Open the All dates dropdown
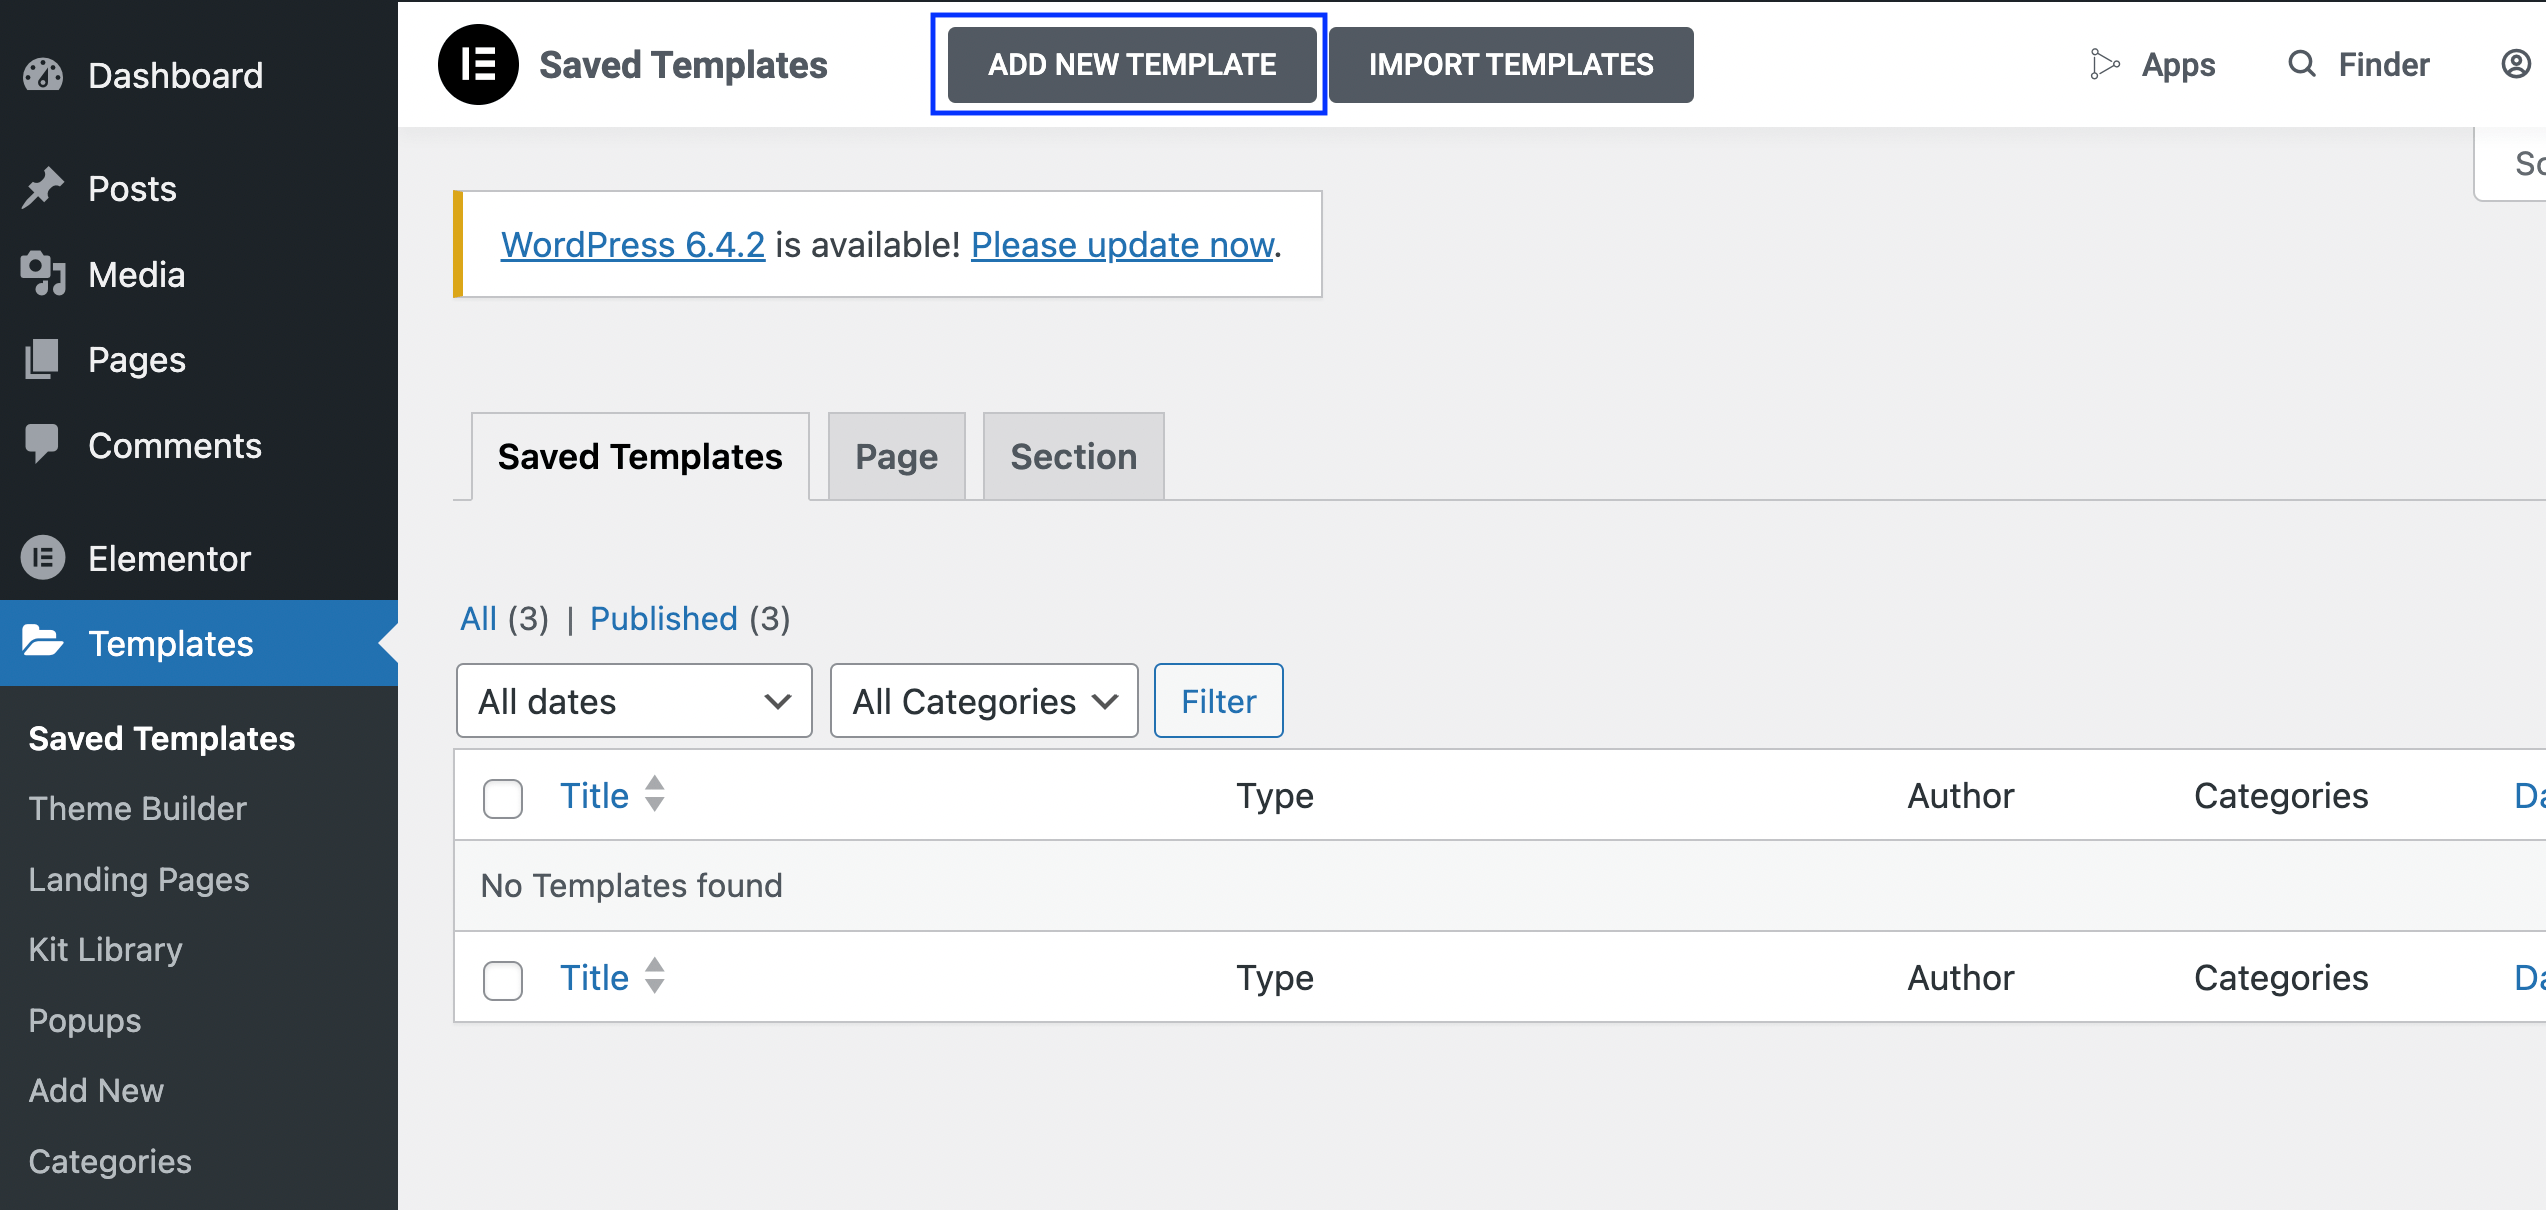The image size is (2546, 1210). [632, 700]
